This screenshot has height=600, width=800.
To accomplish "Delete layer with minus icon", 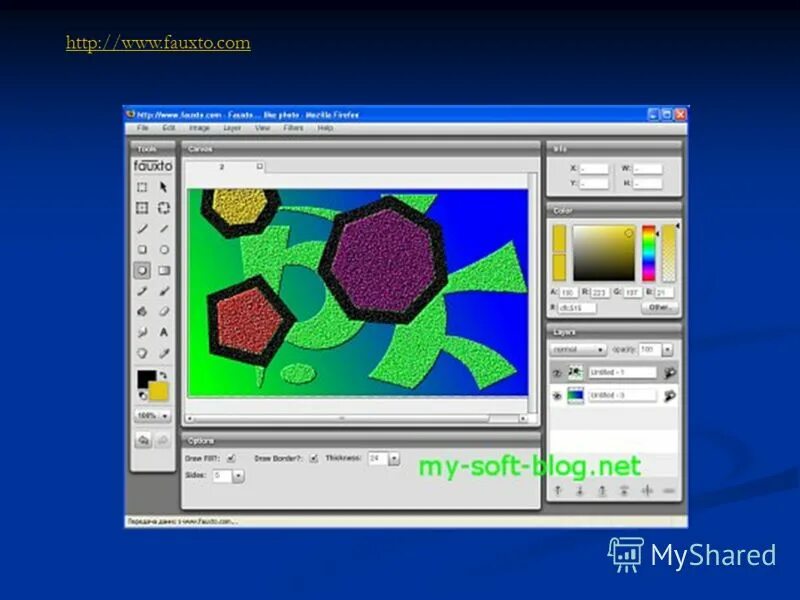I will point(669,491).
